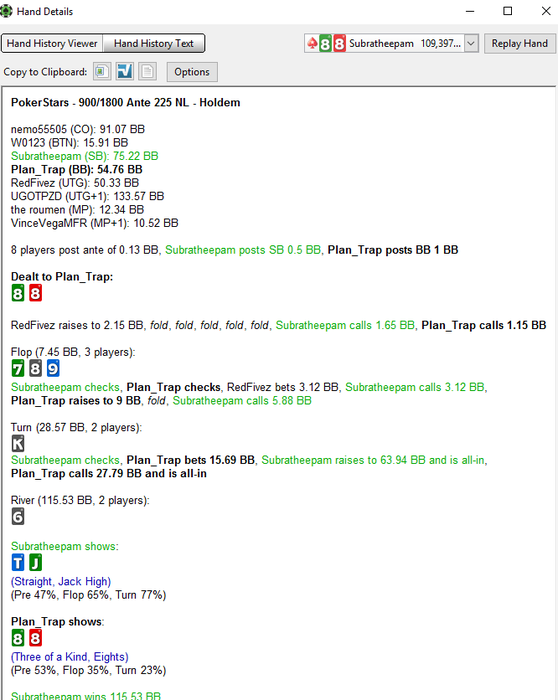Screen dimensions: 558x700
Task: Click red 8 card under Dealt to Plan_Trap
Action: [x=35, y=293]
